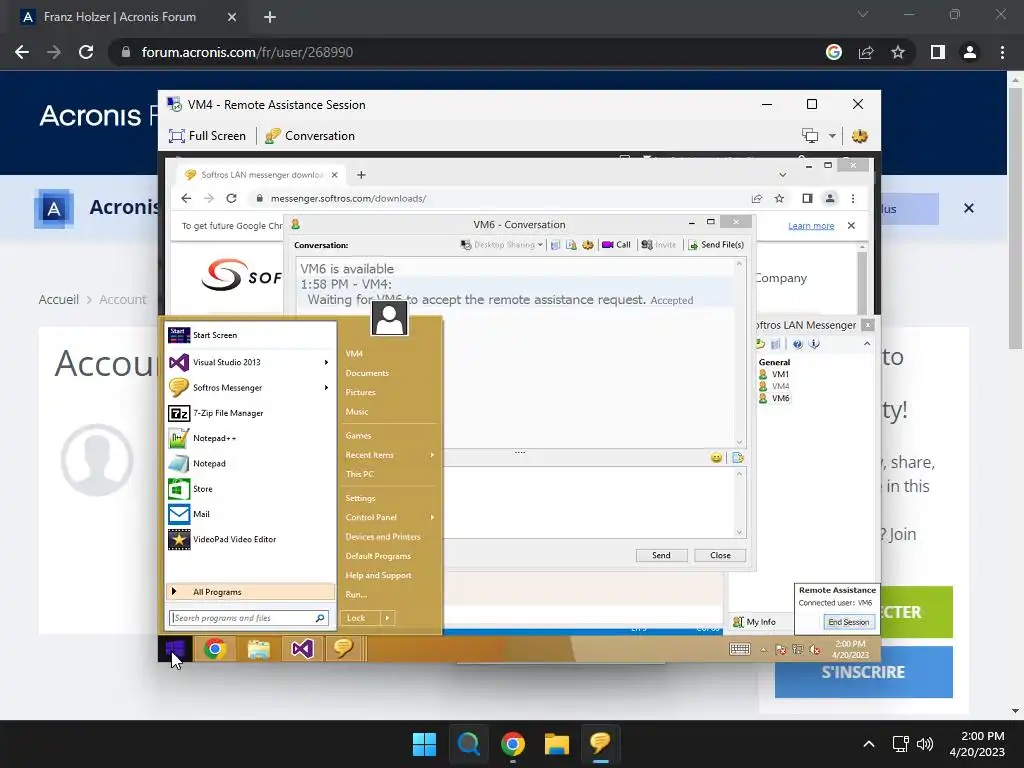Click the Lock button in start menu
The image size is (1024, 768).
pos(360,618)
